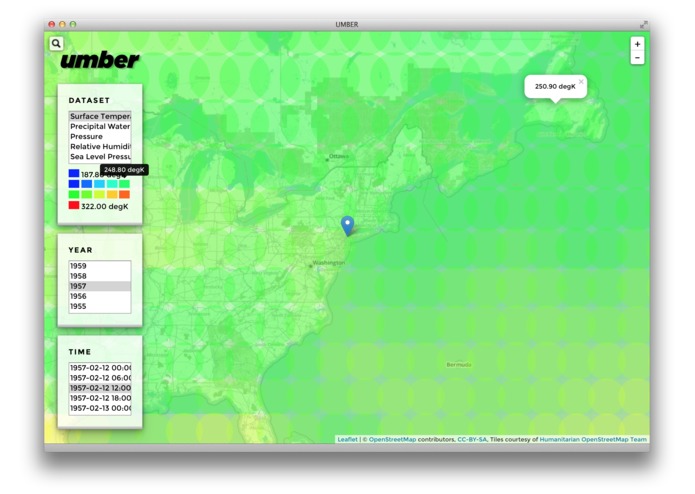Select the Surface Temperature dataset

coord(100,116)
